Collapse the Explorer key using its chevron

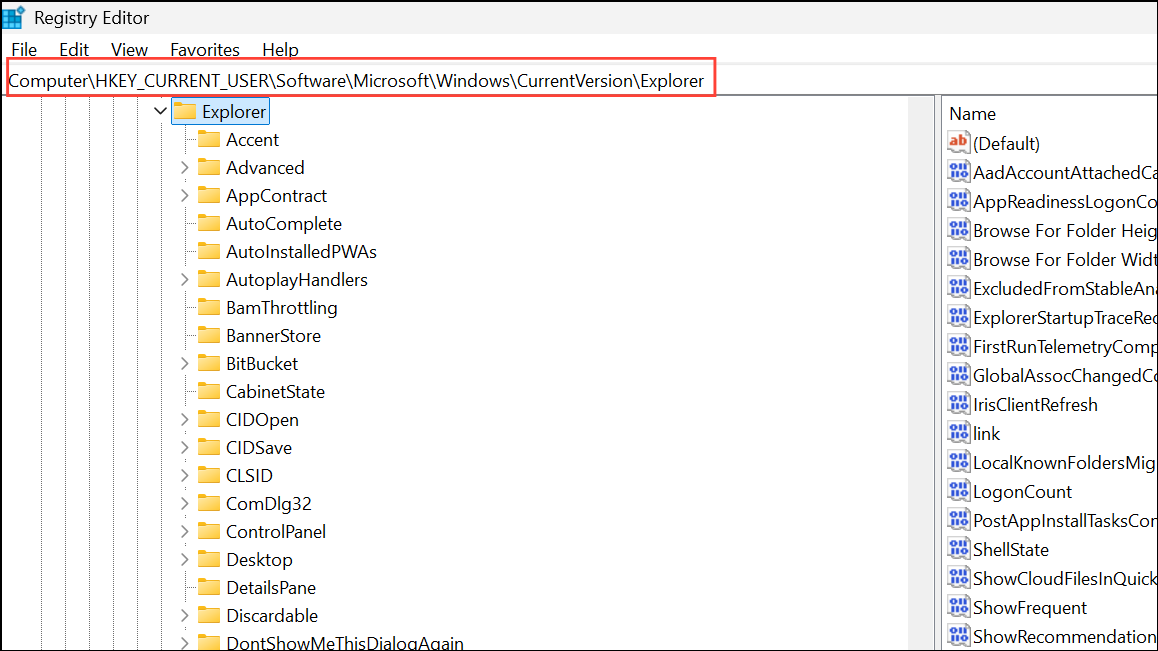[160, 111]
